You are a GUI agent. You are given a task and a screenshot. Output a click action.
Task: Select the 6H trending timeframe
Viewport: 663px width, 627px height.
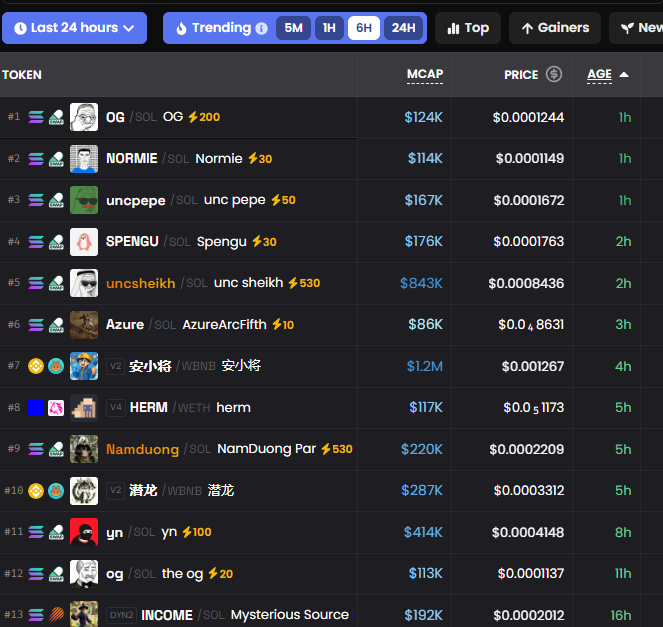click(x=364, y=28)
